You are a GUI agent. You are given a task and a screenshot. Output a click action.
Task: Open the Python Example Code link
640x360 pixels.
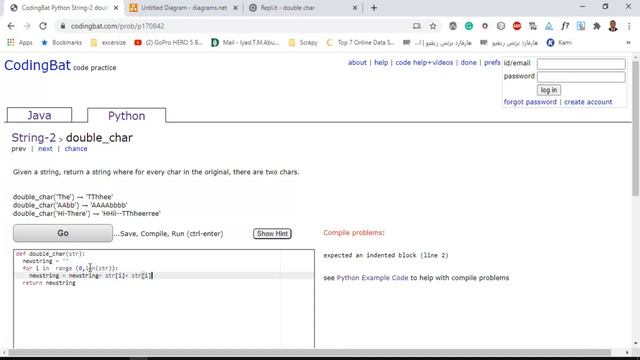click(x=372, y=278)
